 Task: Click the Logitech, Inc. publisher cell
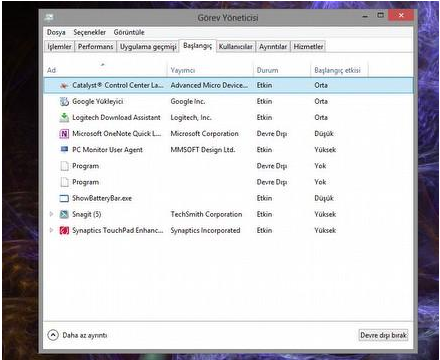(191, 117)
